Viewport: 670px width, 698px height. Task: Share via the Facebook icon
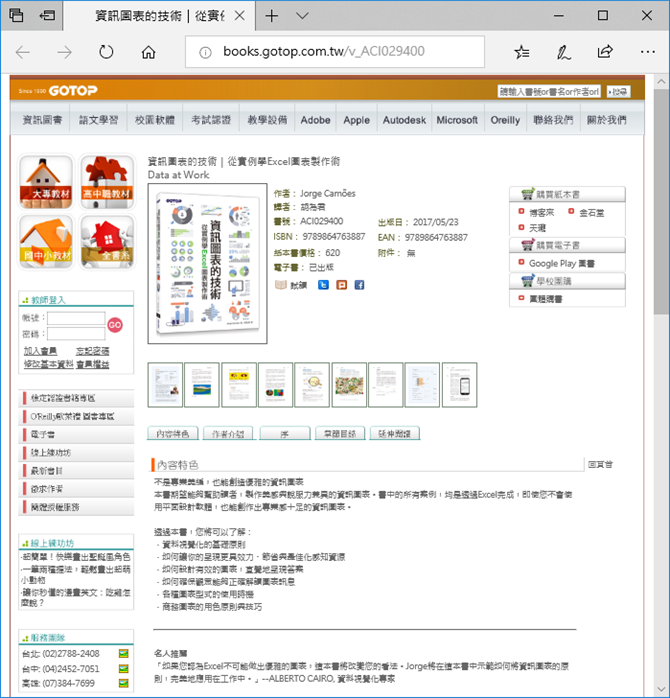point(359,285)
